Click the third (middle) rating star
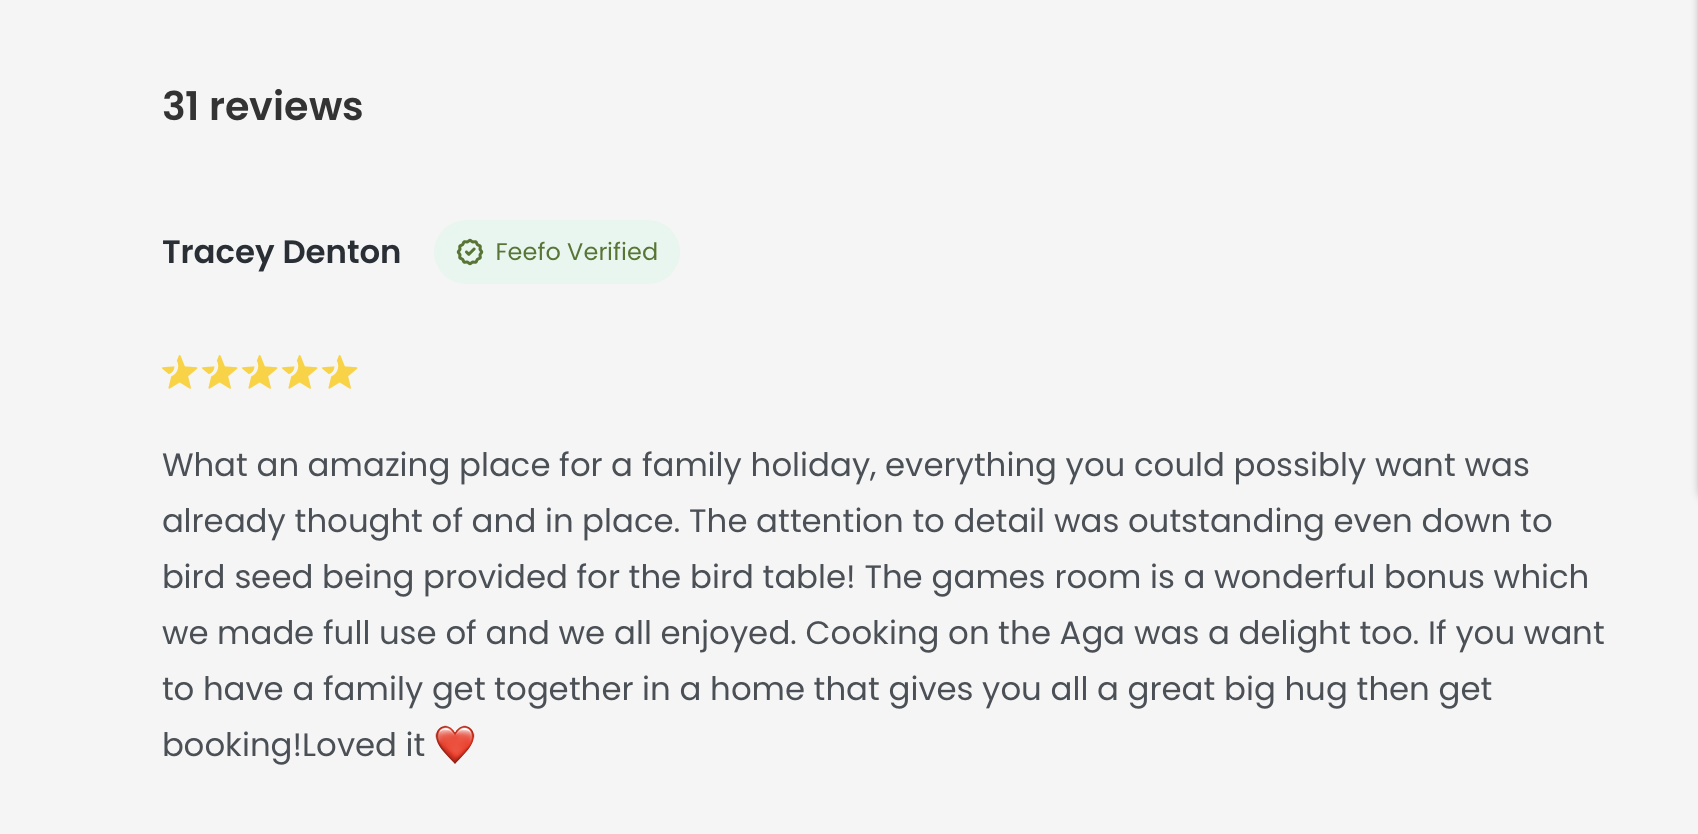The image size is (1698, 834). (260, 373)
